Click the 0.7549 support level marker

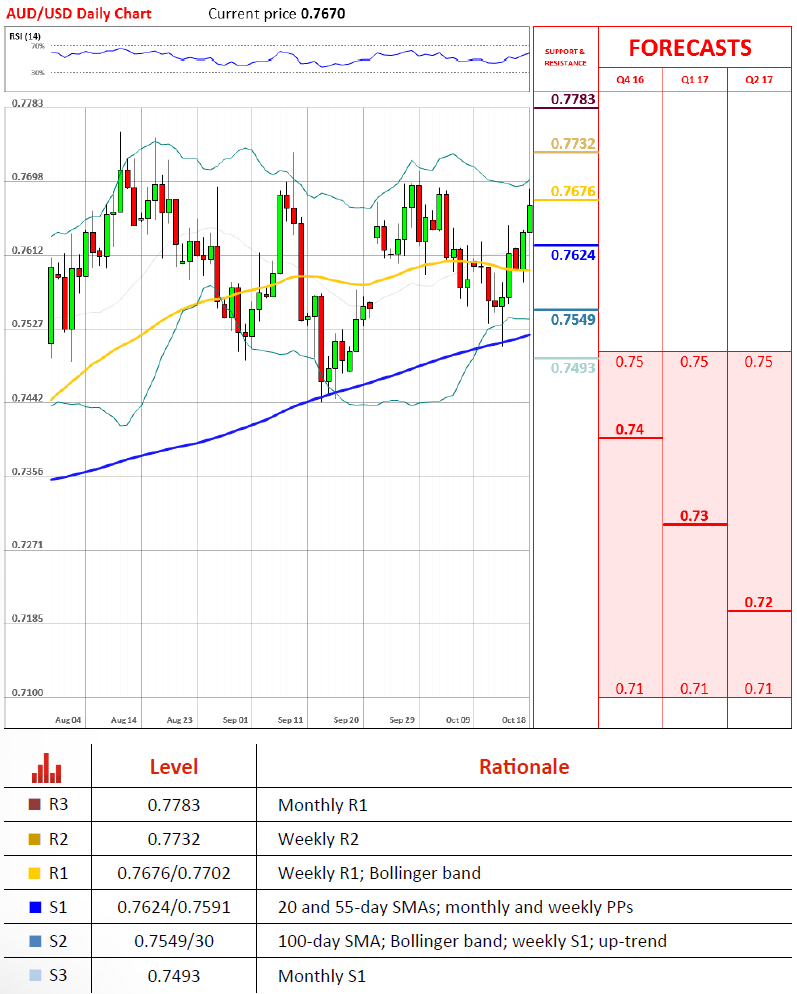tap(573, 320)
